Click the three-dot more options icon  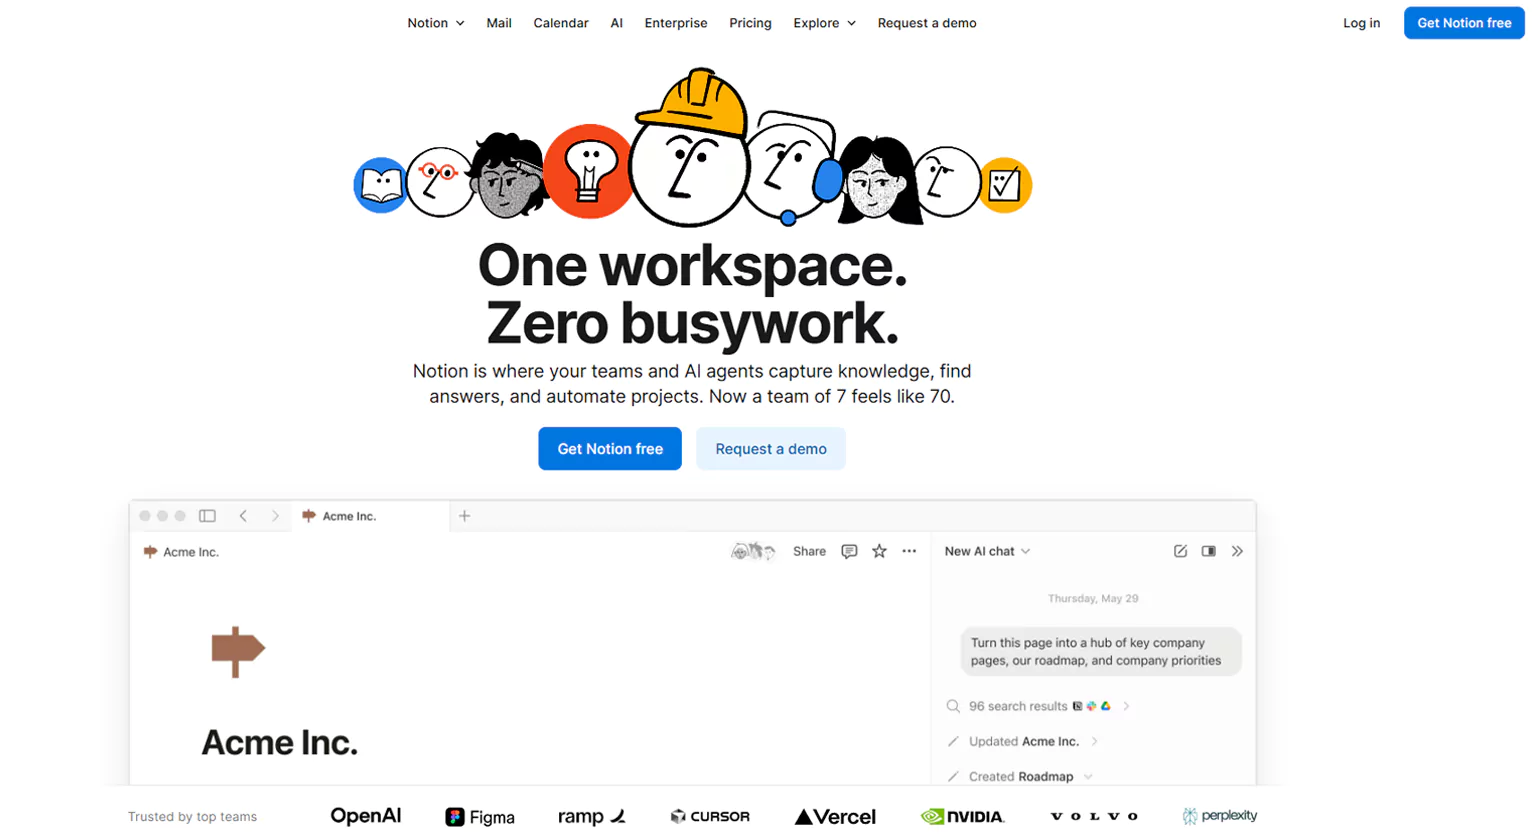point(909,551)
